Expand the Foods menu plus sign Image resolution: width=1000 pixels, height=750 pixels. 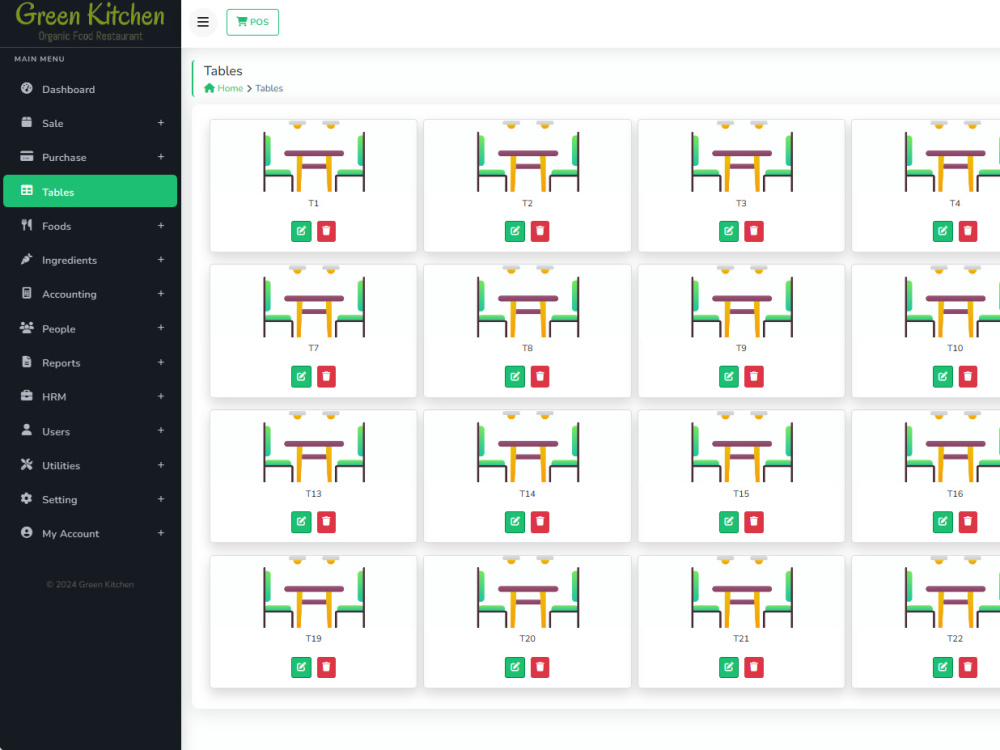tap(161, 226)
